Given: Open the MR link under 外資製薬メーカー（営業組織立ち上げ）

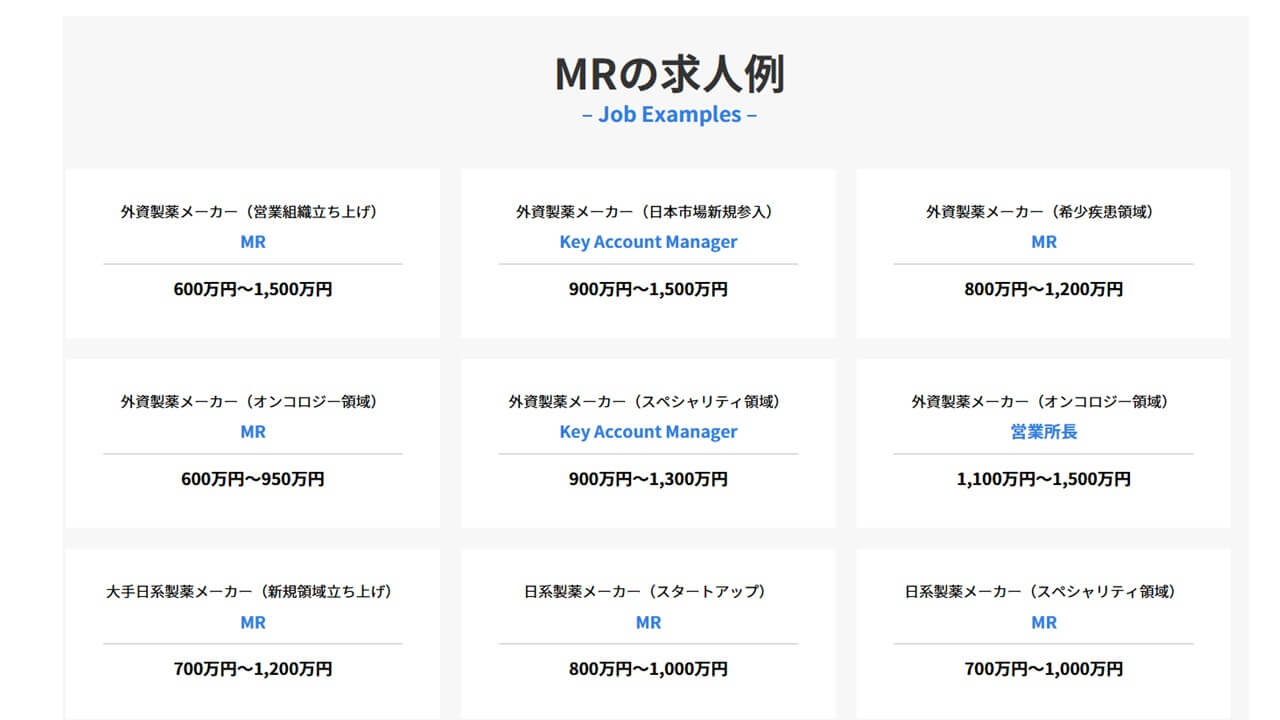Looking at the screenshot, I should [252, 241].
